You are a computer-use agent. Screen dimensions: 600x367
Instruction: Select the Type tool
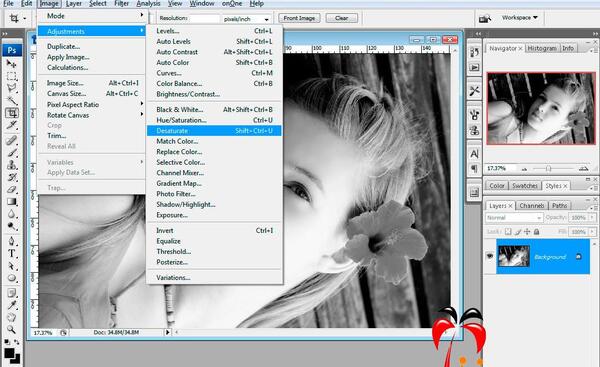click(x=11, y=253)
